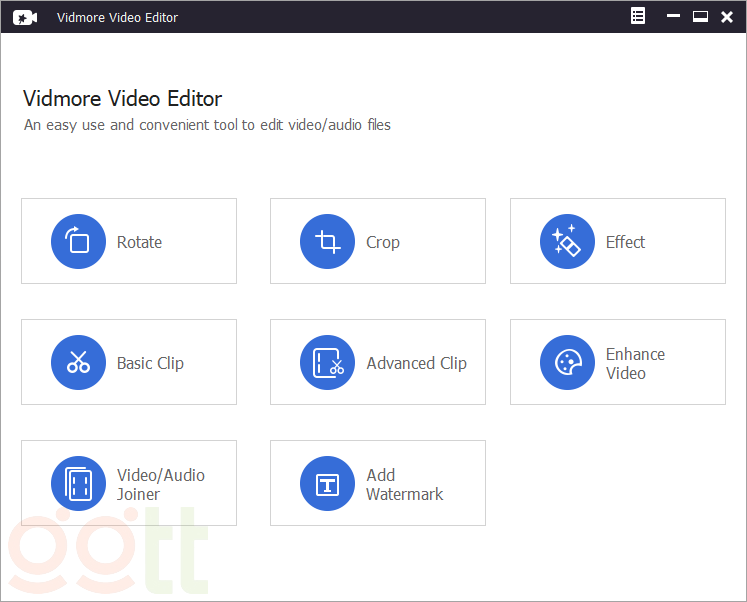Viewport: 747px width, 602px height.
Task: Open the Rotate text label
Action: coord(139,242)
